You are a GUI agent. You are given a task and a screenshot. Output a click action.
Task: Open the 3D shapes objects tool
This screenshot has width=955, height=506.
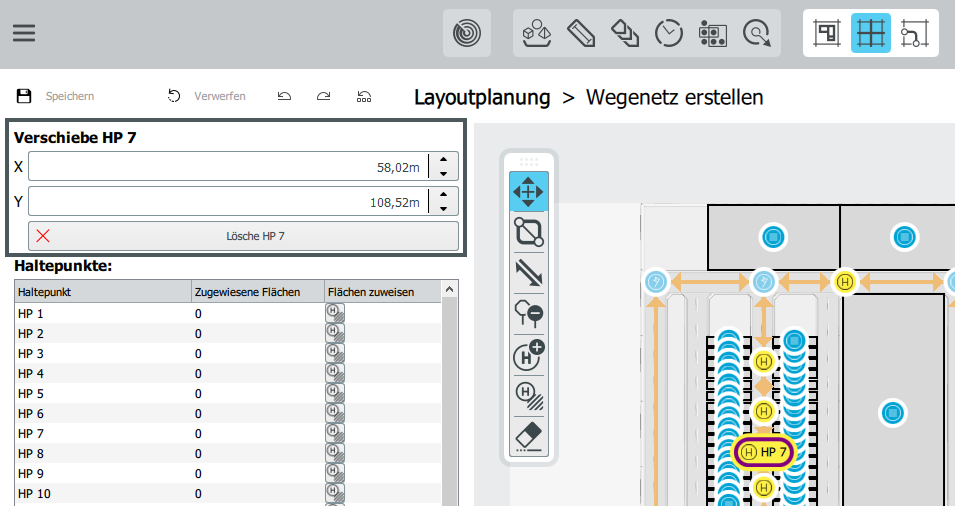537,33
